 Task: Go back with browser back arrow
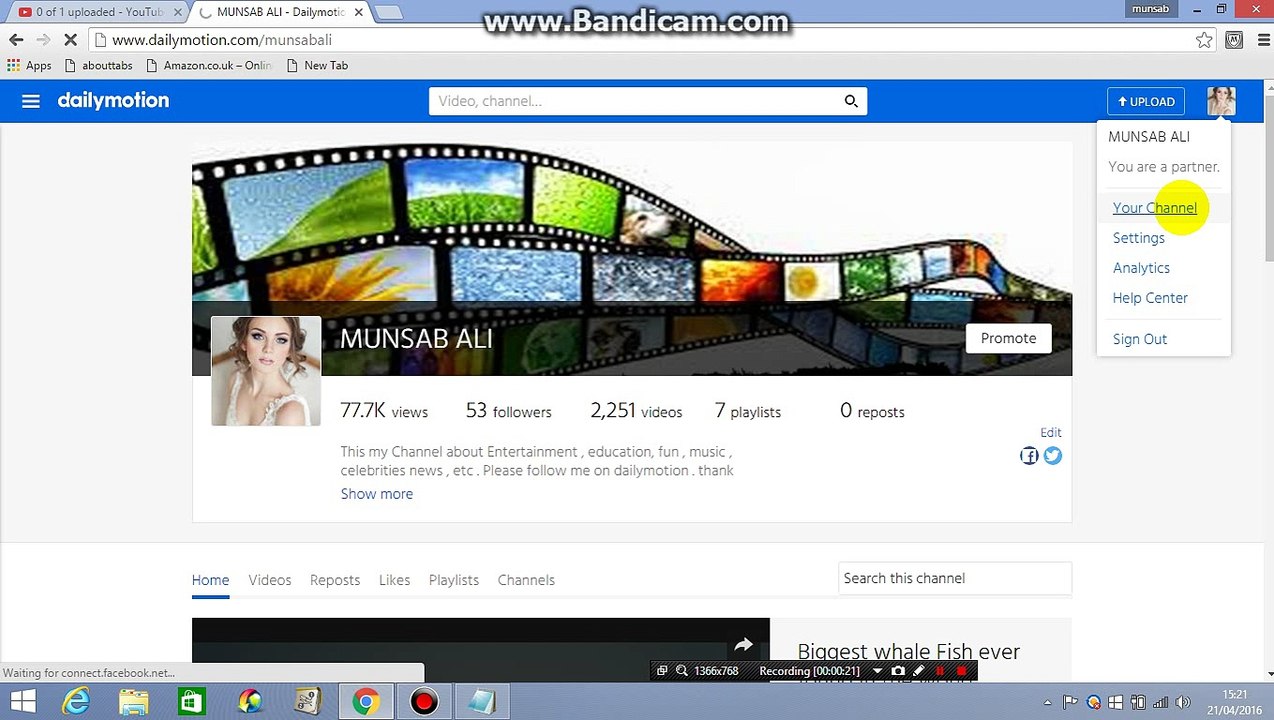click(16, 40)
